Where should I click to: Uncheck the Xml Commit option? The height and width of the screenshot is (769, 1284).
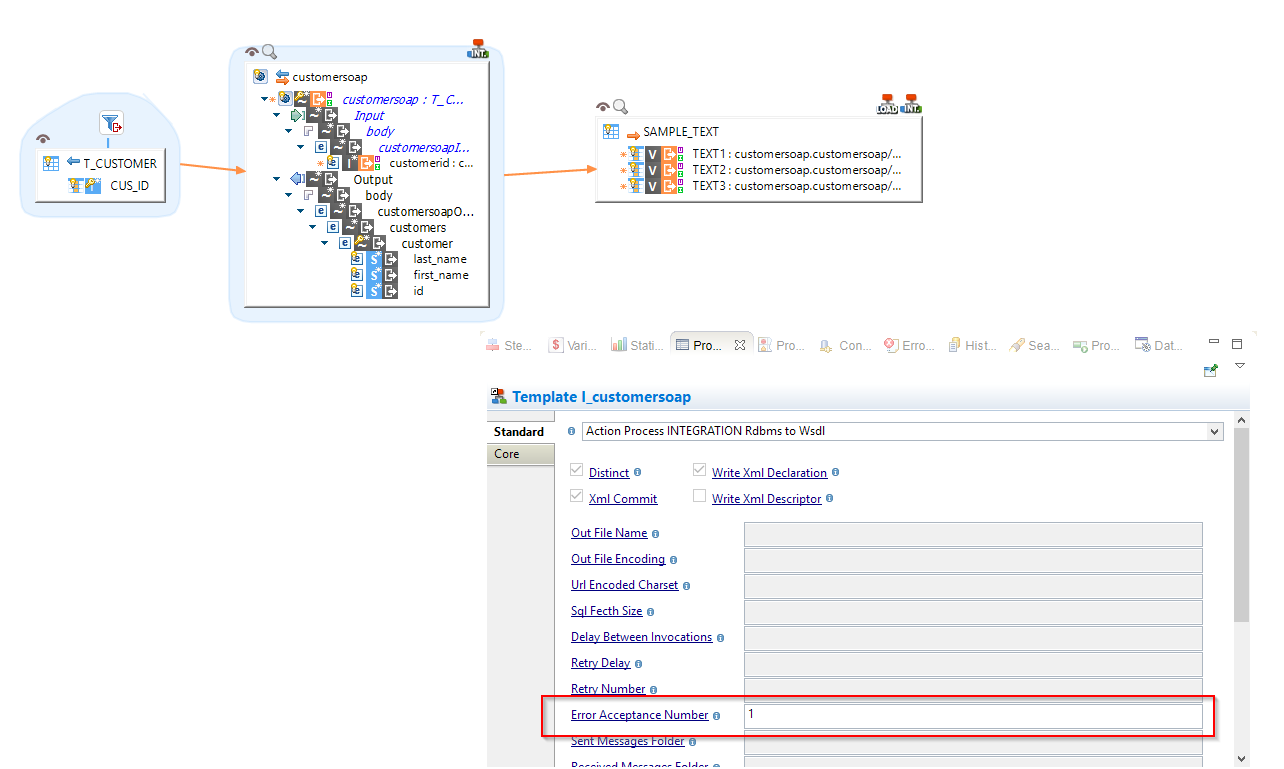(x=576, y=496)
